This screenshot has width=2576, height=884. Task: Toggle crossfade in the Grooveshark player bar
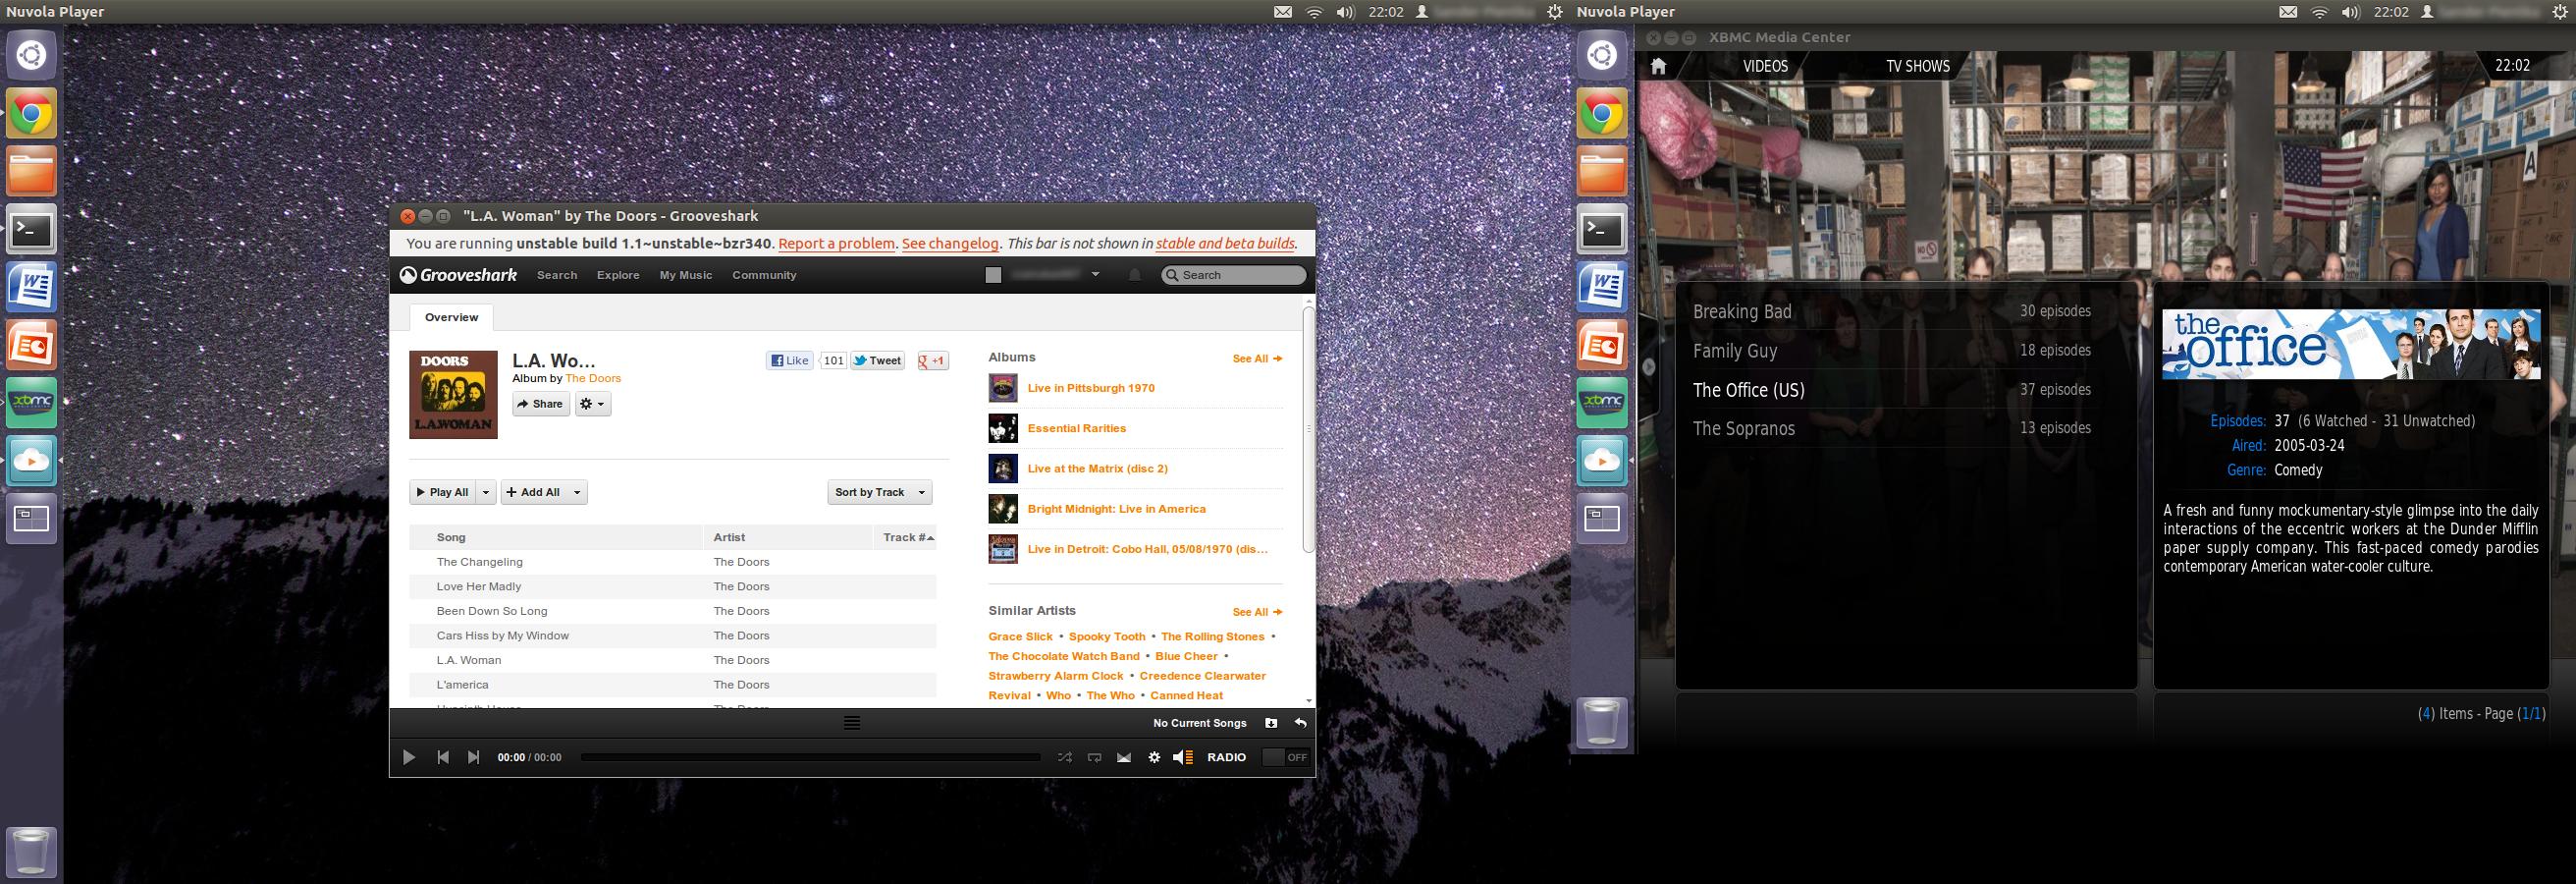click(x=1124, y=757)
